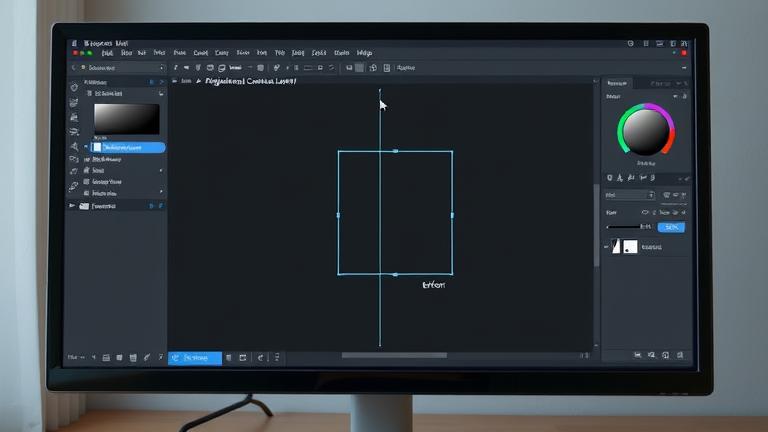Viewport: 768px width, 432px height.
Task: Open the wide dropdown field left of the top toolbar
Action: coord(117,68)
